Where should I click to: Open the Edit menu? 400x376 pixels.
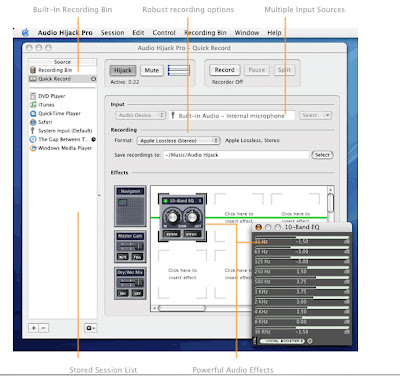pos(138,33)
